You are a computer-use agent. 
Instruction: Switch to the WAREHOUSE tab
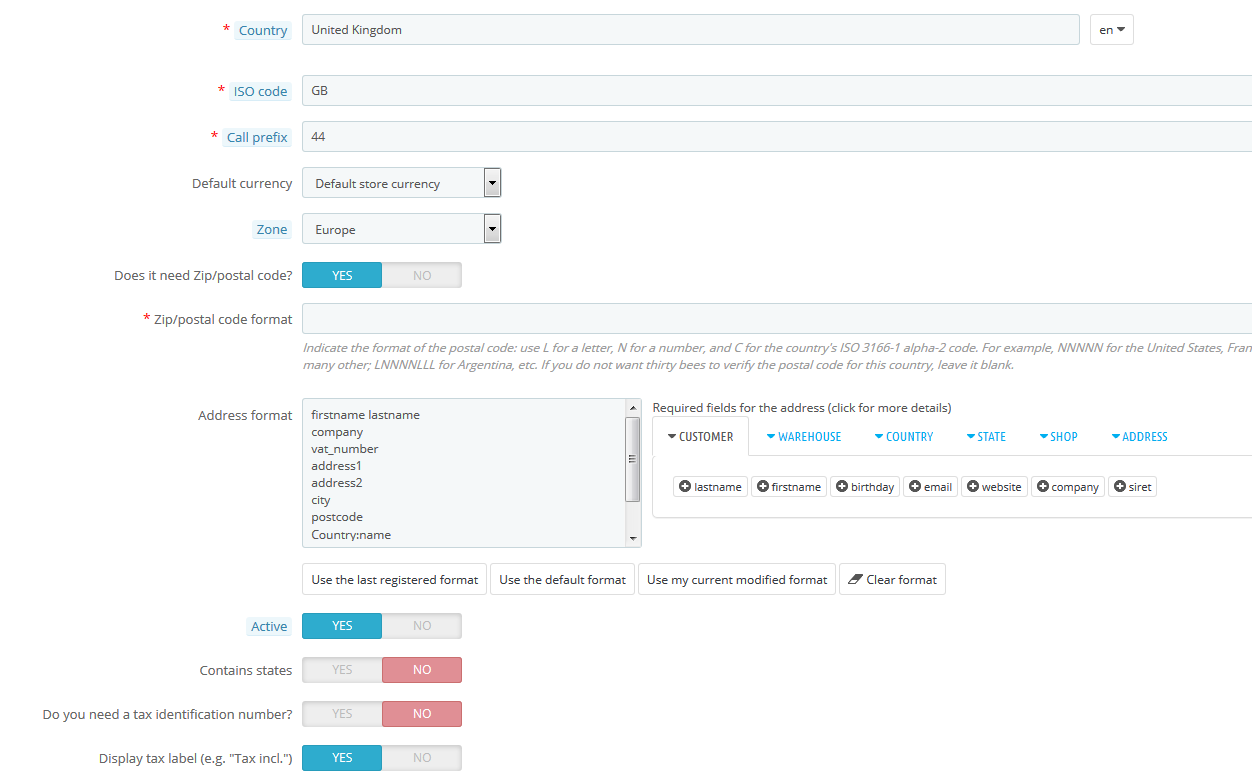[x=803, y=437]
